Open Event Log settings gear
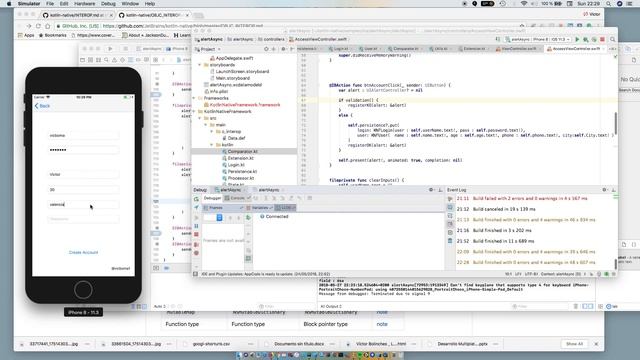 (x=604, y=190)
